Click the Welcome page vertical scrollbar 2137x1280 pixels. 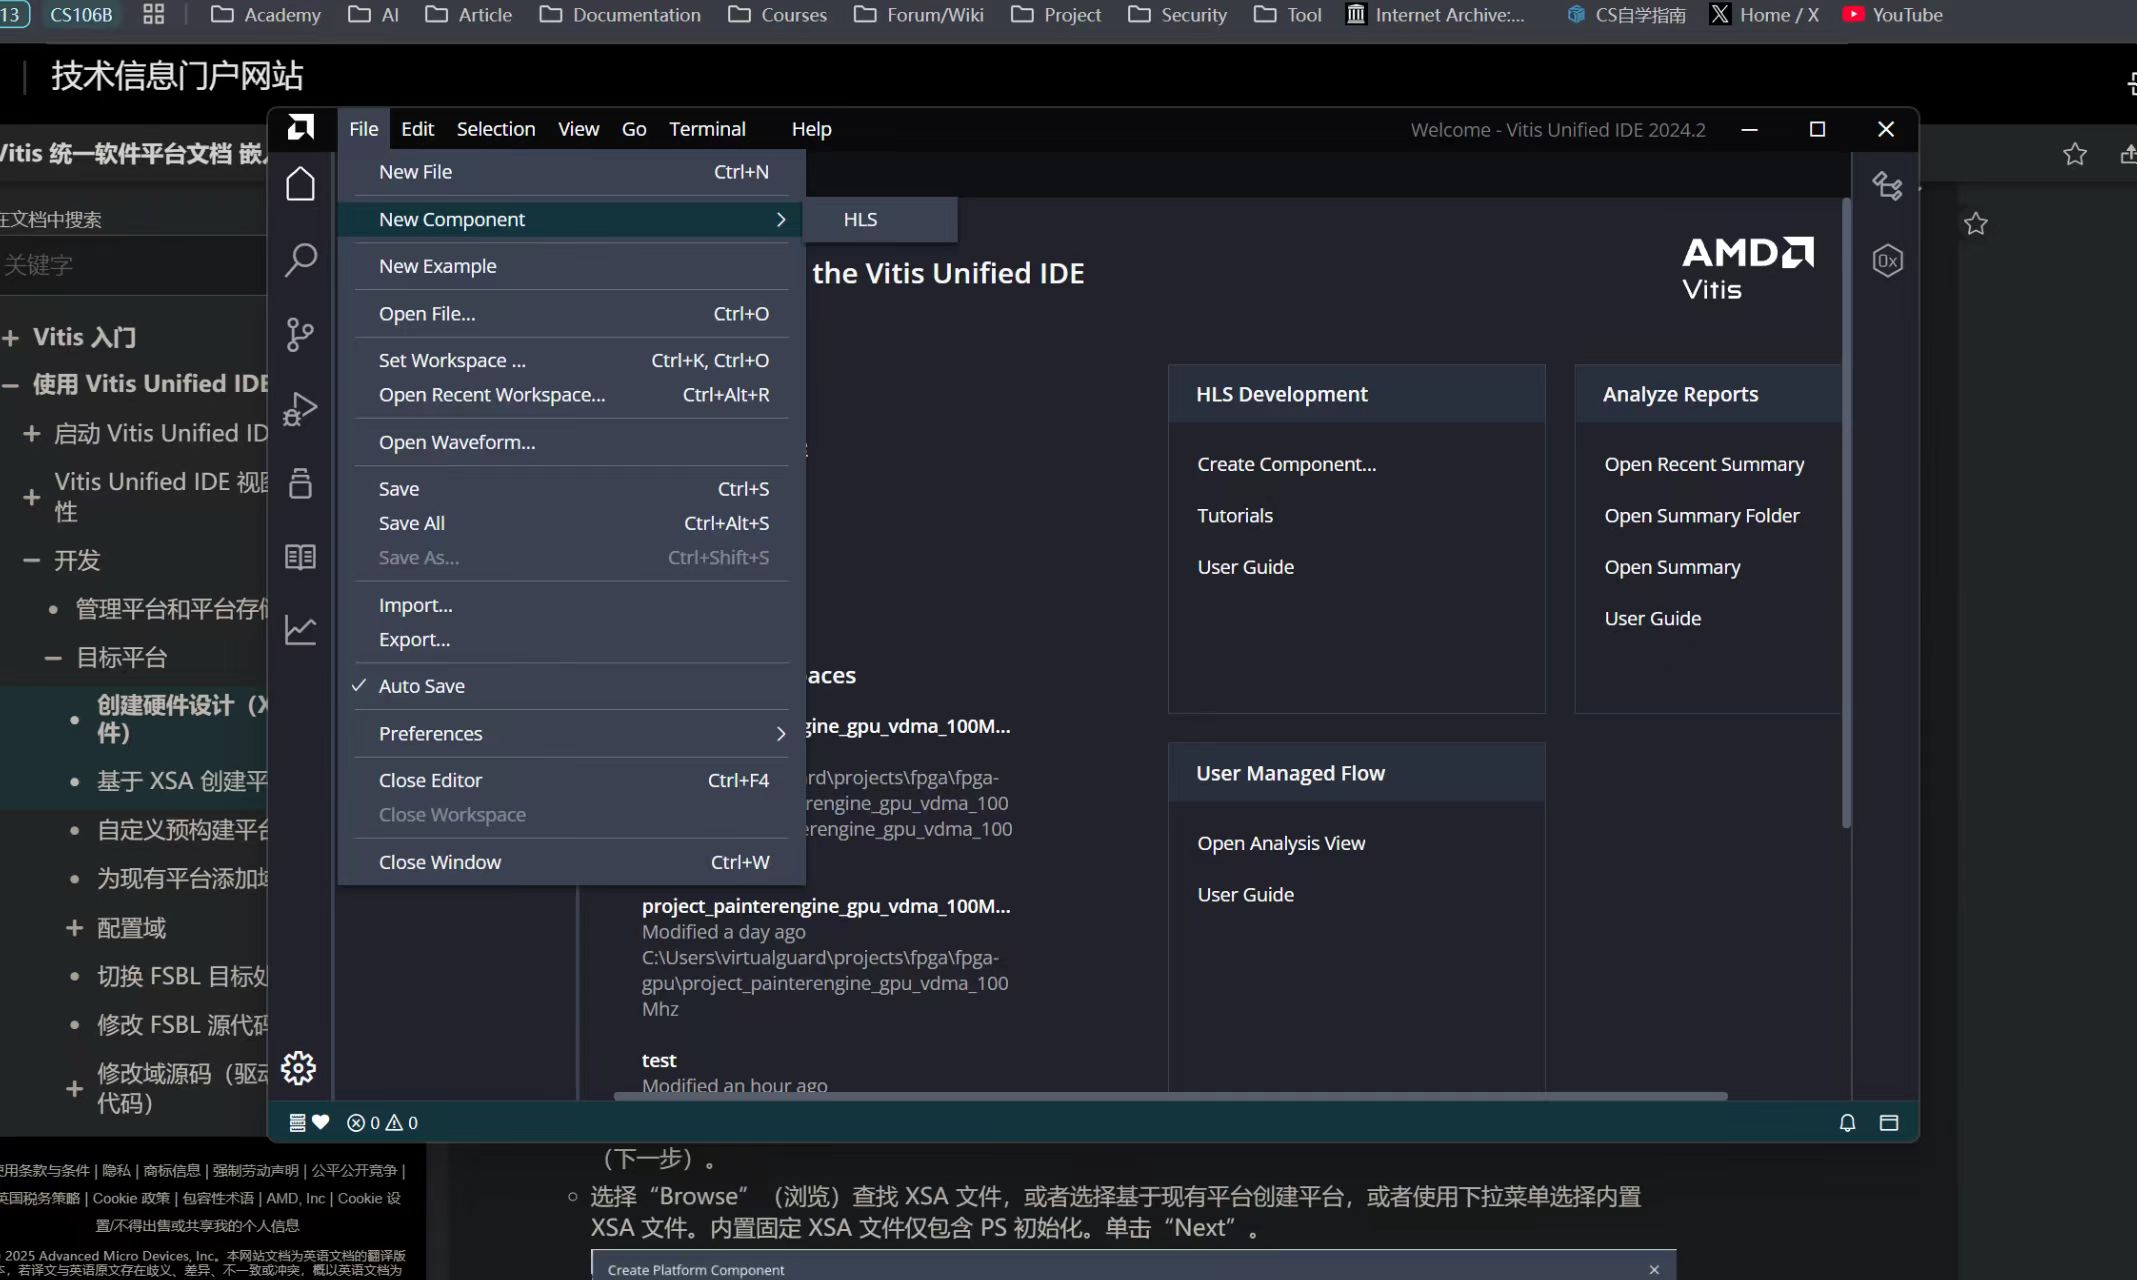(1846, 513)
